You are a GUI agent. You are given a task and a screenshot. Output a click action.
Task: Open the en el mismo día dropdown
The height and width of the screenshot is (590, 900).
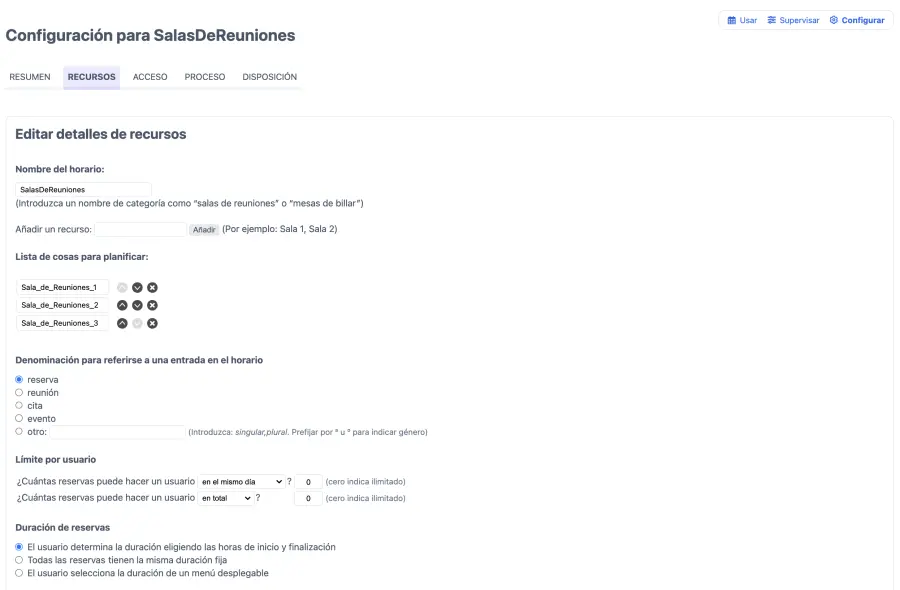[243, 481]
